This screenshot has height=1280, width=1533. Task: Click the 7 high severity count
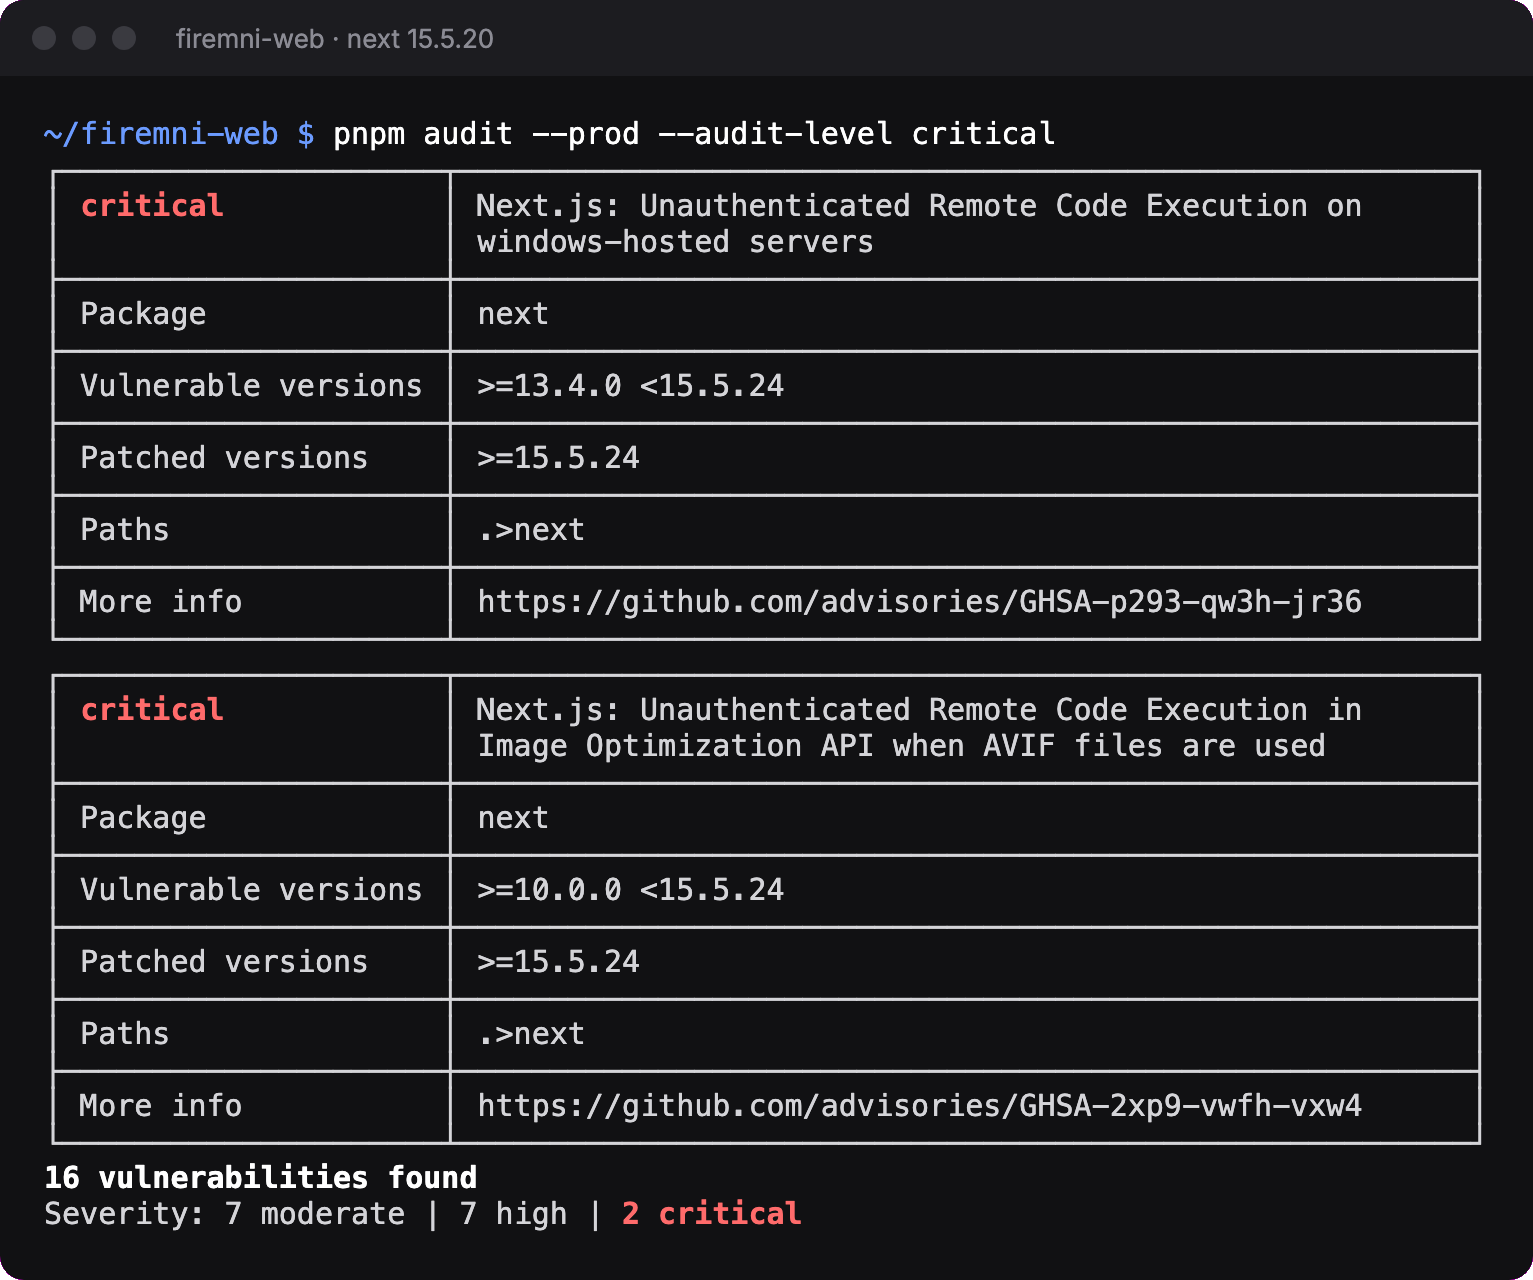pyautogui.click(x=513, y=1214)
